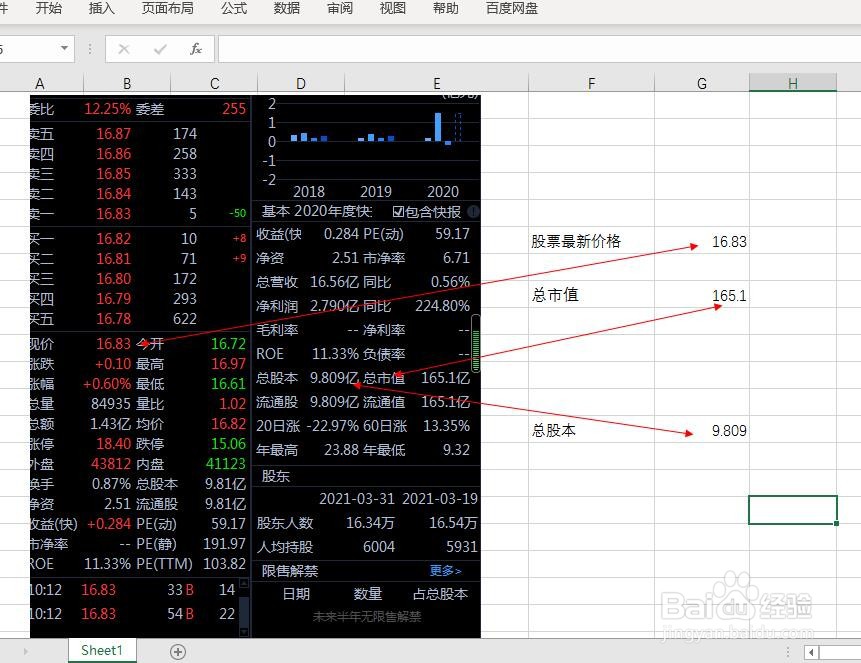Switch to 审阅 ribbon tab
861x663 pixels.
coord(339,8)
